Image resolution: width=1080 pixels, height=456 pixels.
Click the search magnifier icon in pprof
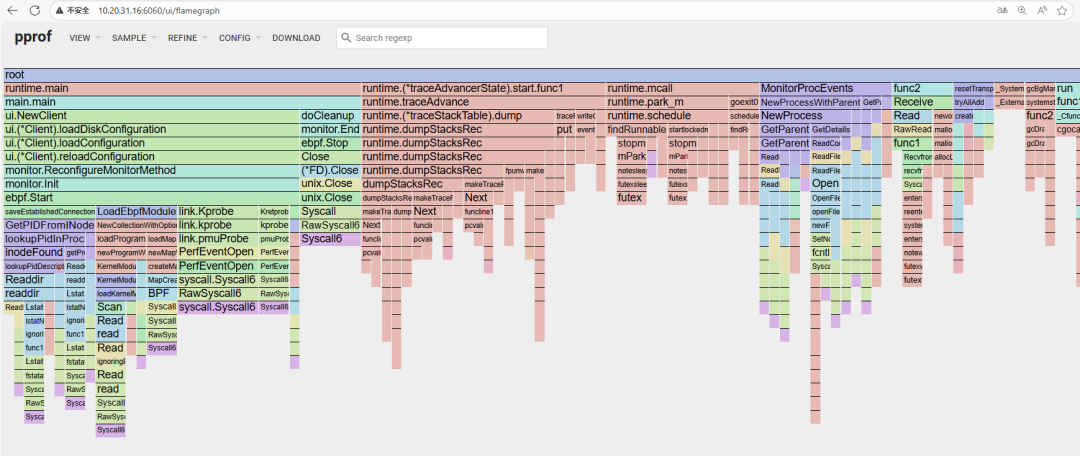(345, 38)
